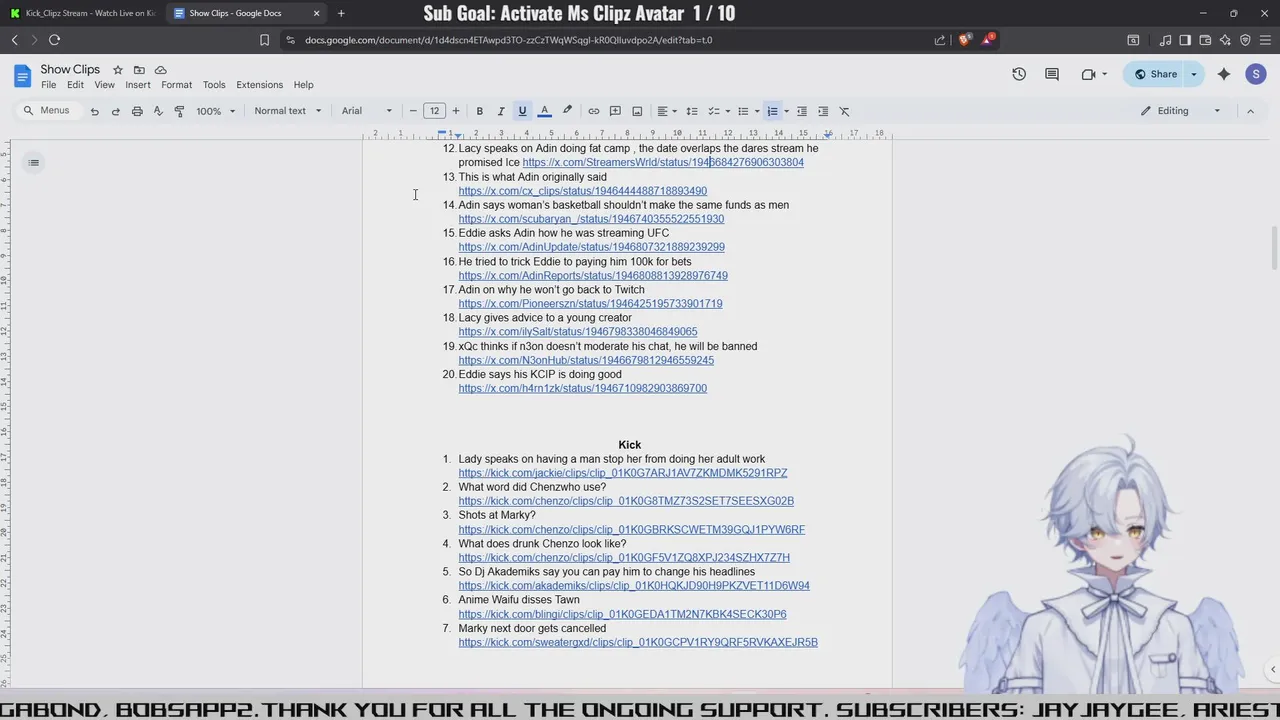
Task: Open the Help menu
Action: pyautogui.click(x=303, y=85)
